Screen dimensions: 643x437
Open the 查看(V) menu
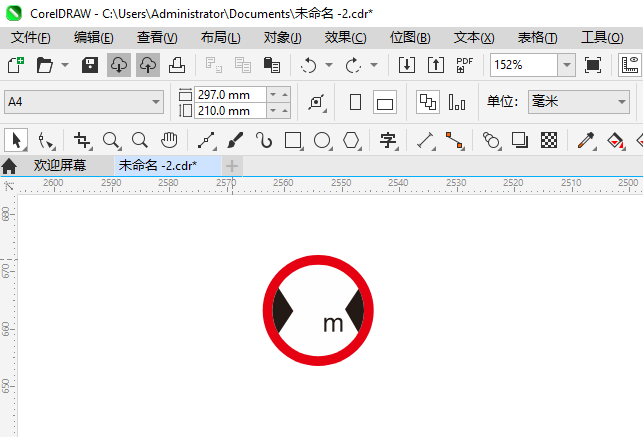[157, 38]
